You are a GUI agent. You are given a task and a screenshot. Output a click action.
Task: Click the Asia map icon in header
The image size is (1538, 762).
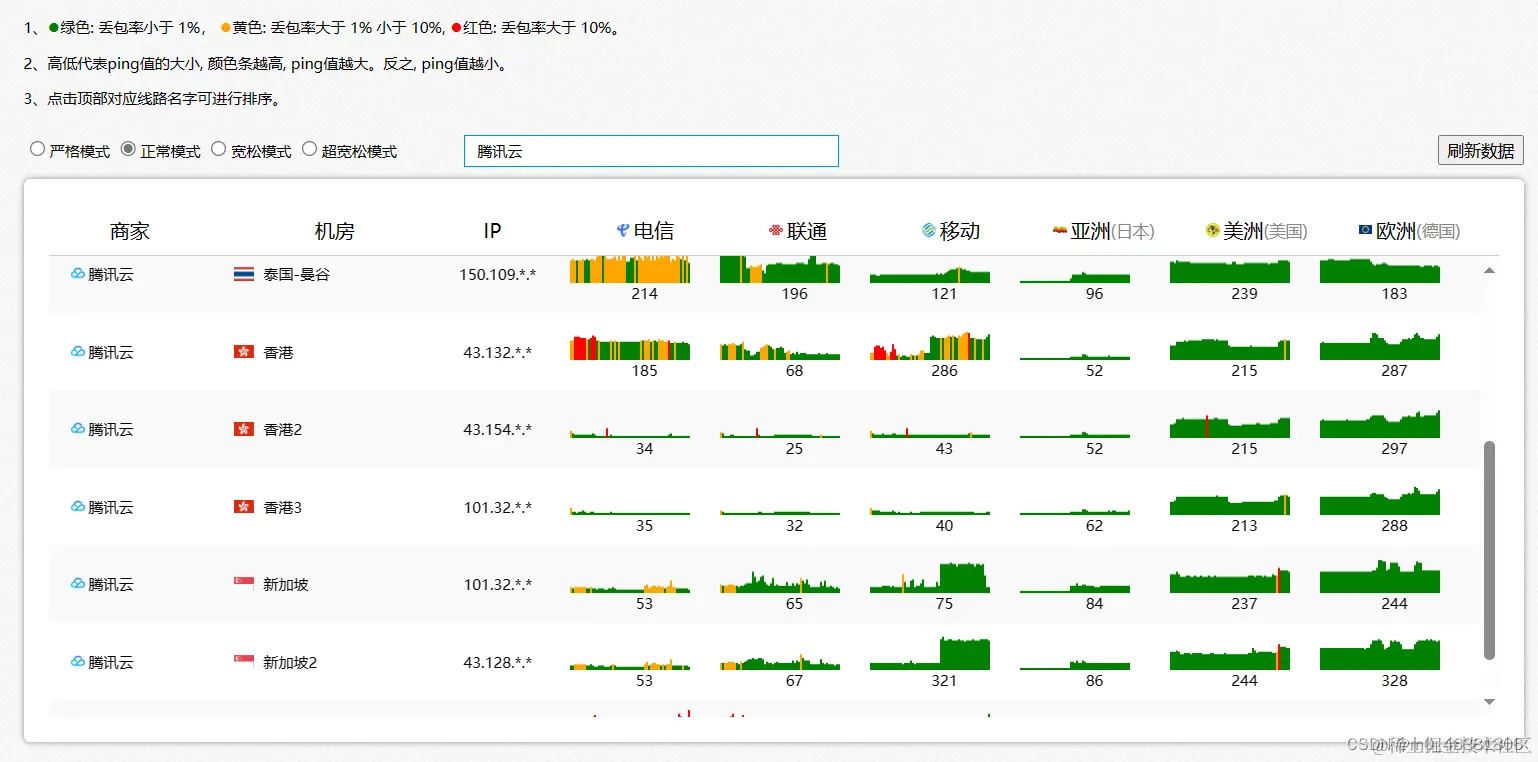(x=1060, y=231)
